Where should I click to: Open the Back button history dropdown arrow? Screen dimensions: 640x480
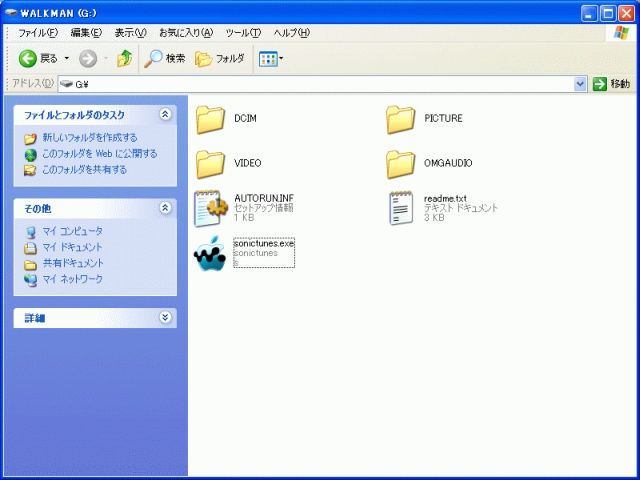[67, 59]
